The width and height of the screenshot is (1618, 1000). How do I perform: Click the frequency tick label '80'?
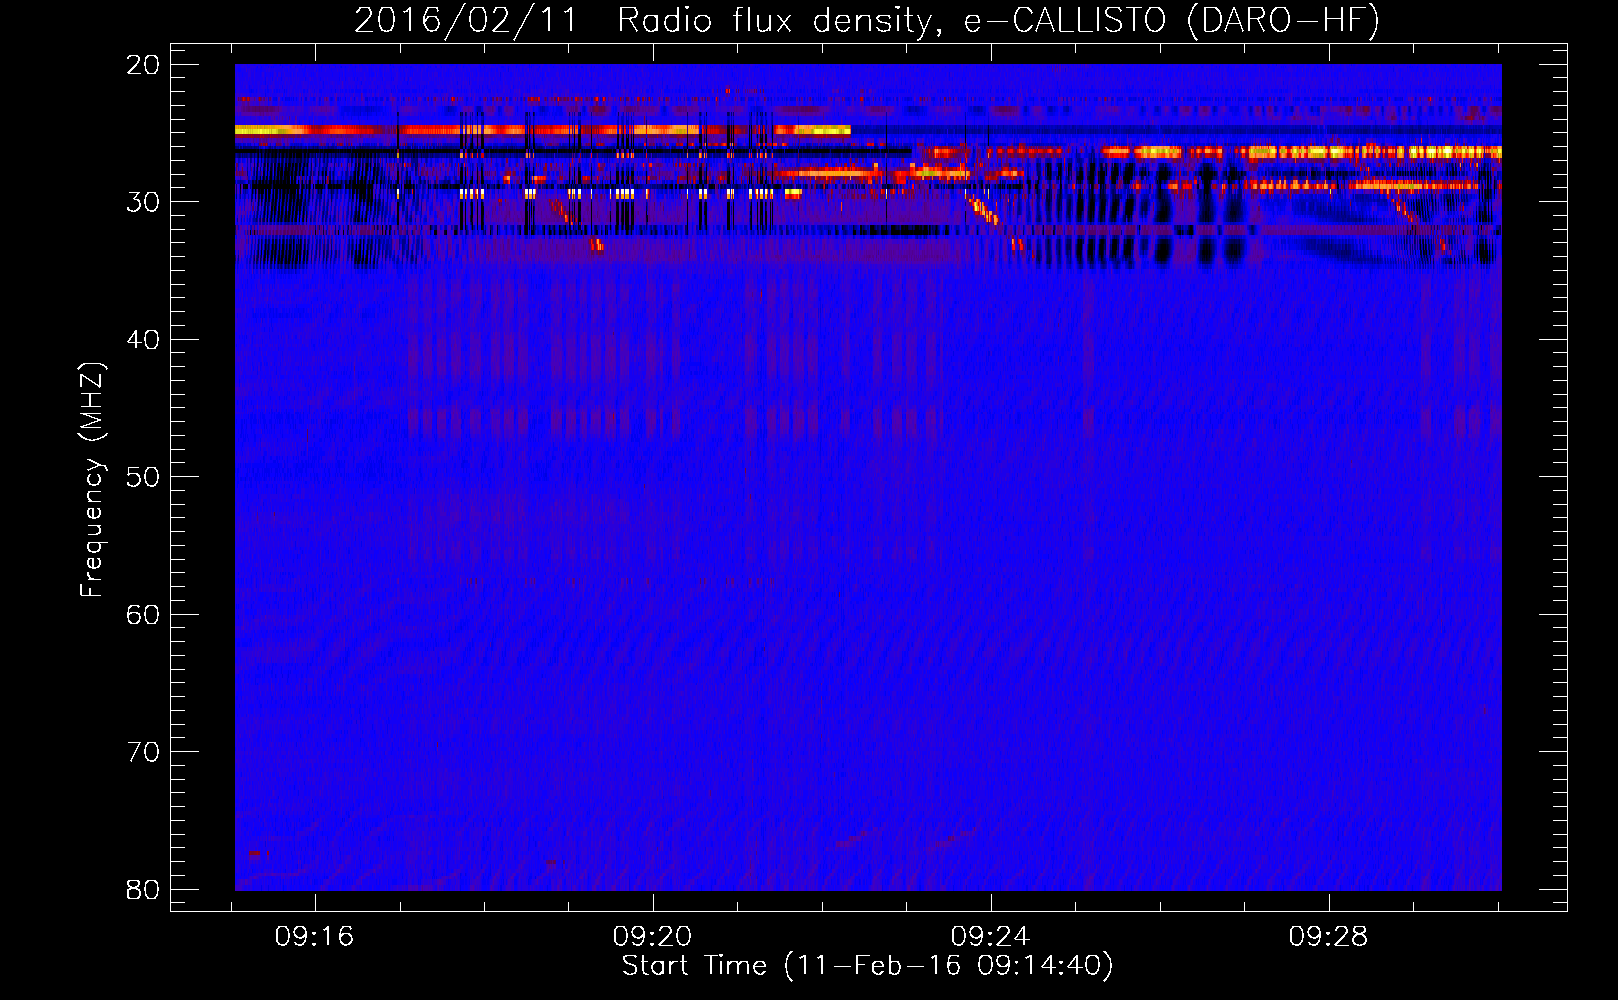[143, 889]
